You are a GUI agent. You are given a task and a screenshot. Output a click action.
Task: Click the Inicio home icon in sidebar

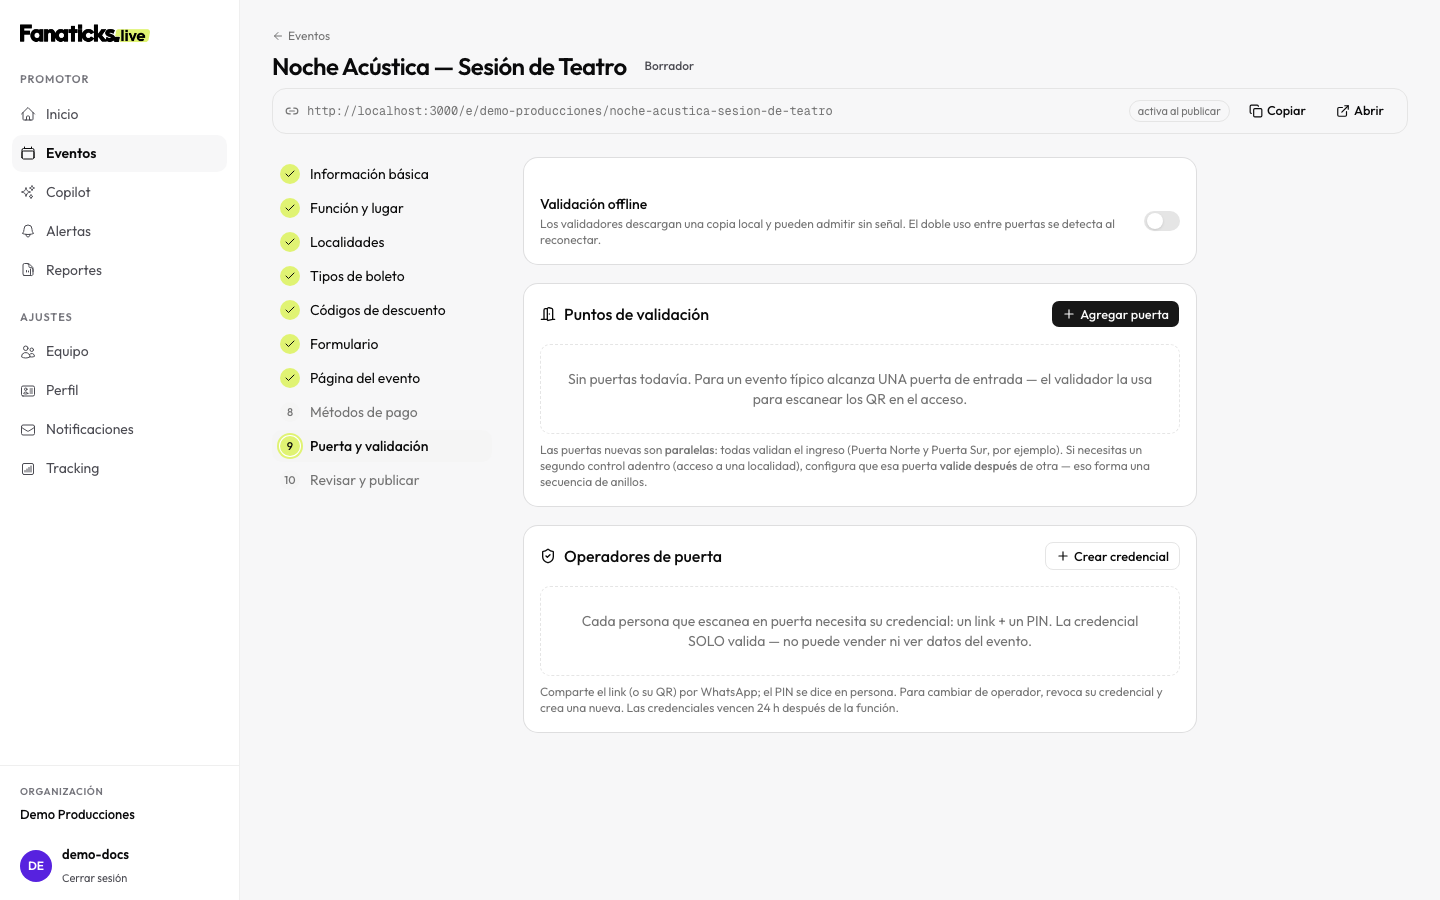tap(28, 114)
